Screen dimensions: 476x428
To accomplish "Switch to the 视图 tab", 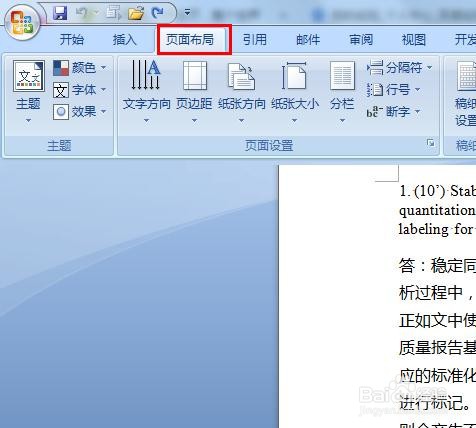I will (x=414, y=40).
